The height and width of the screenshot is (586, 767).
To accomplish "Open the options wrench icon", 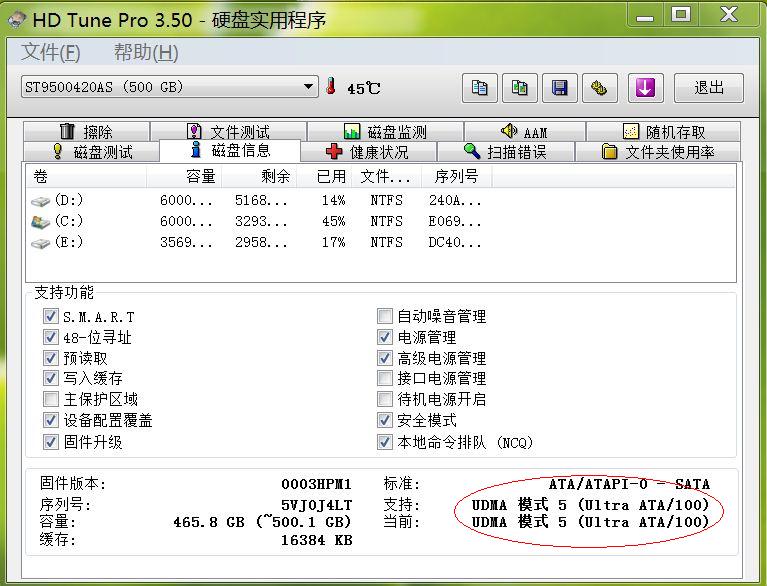I will coord(599,88).
